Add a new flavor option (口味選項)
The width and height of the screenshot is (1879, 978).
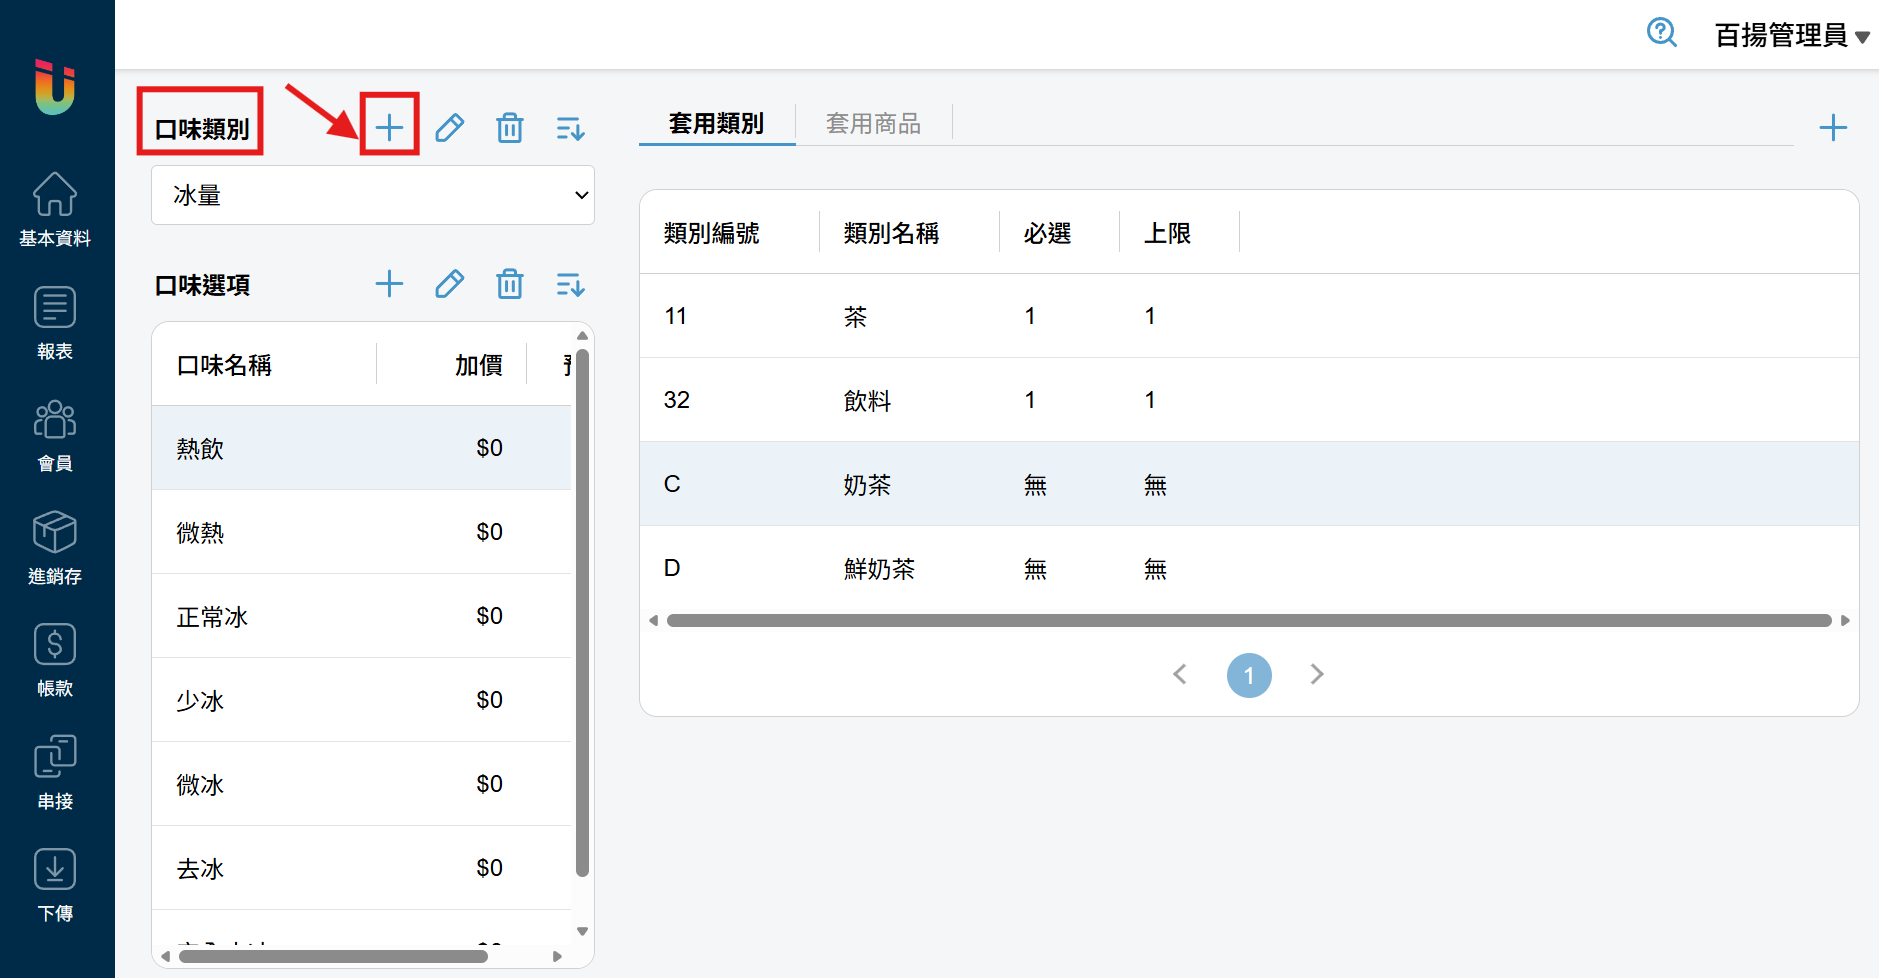click(x=389, y=284)
